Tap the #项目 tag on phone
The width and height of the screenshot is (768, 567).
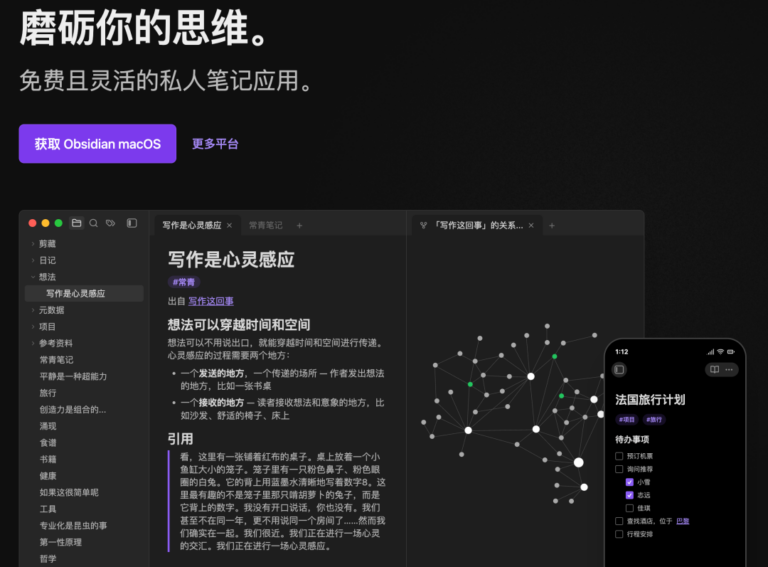coord(626,420)
